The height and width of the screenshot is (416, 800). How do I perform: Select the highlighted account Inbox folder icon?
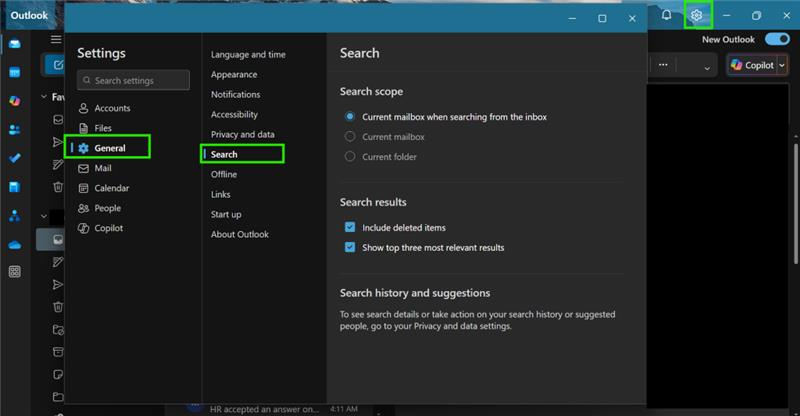click(58, 239)
